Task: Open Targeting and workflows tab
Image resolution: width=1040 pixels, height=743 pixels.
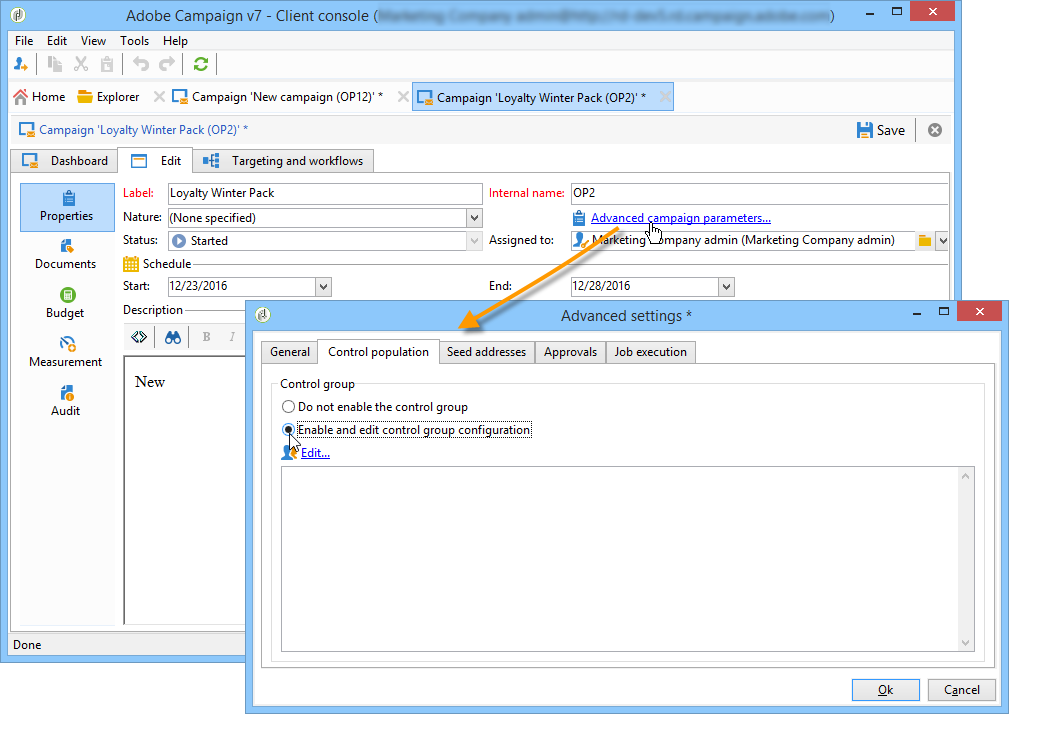Action: 283,161
